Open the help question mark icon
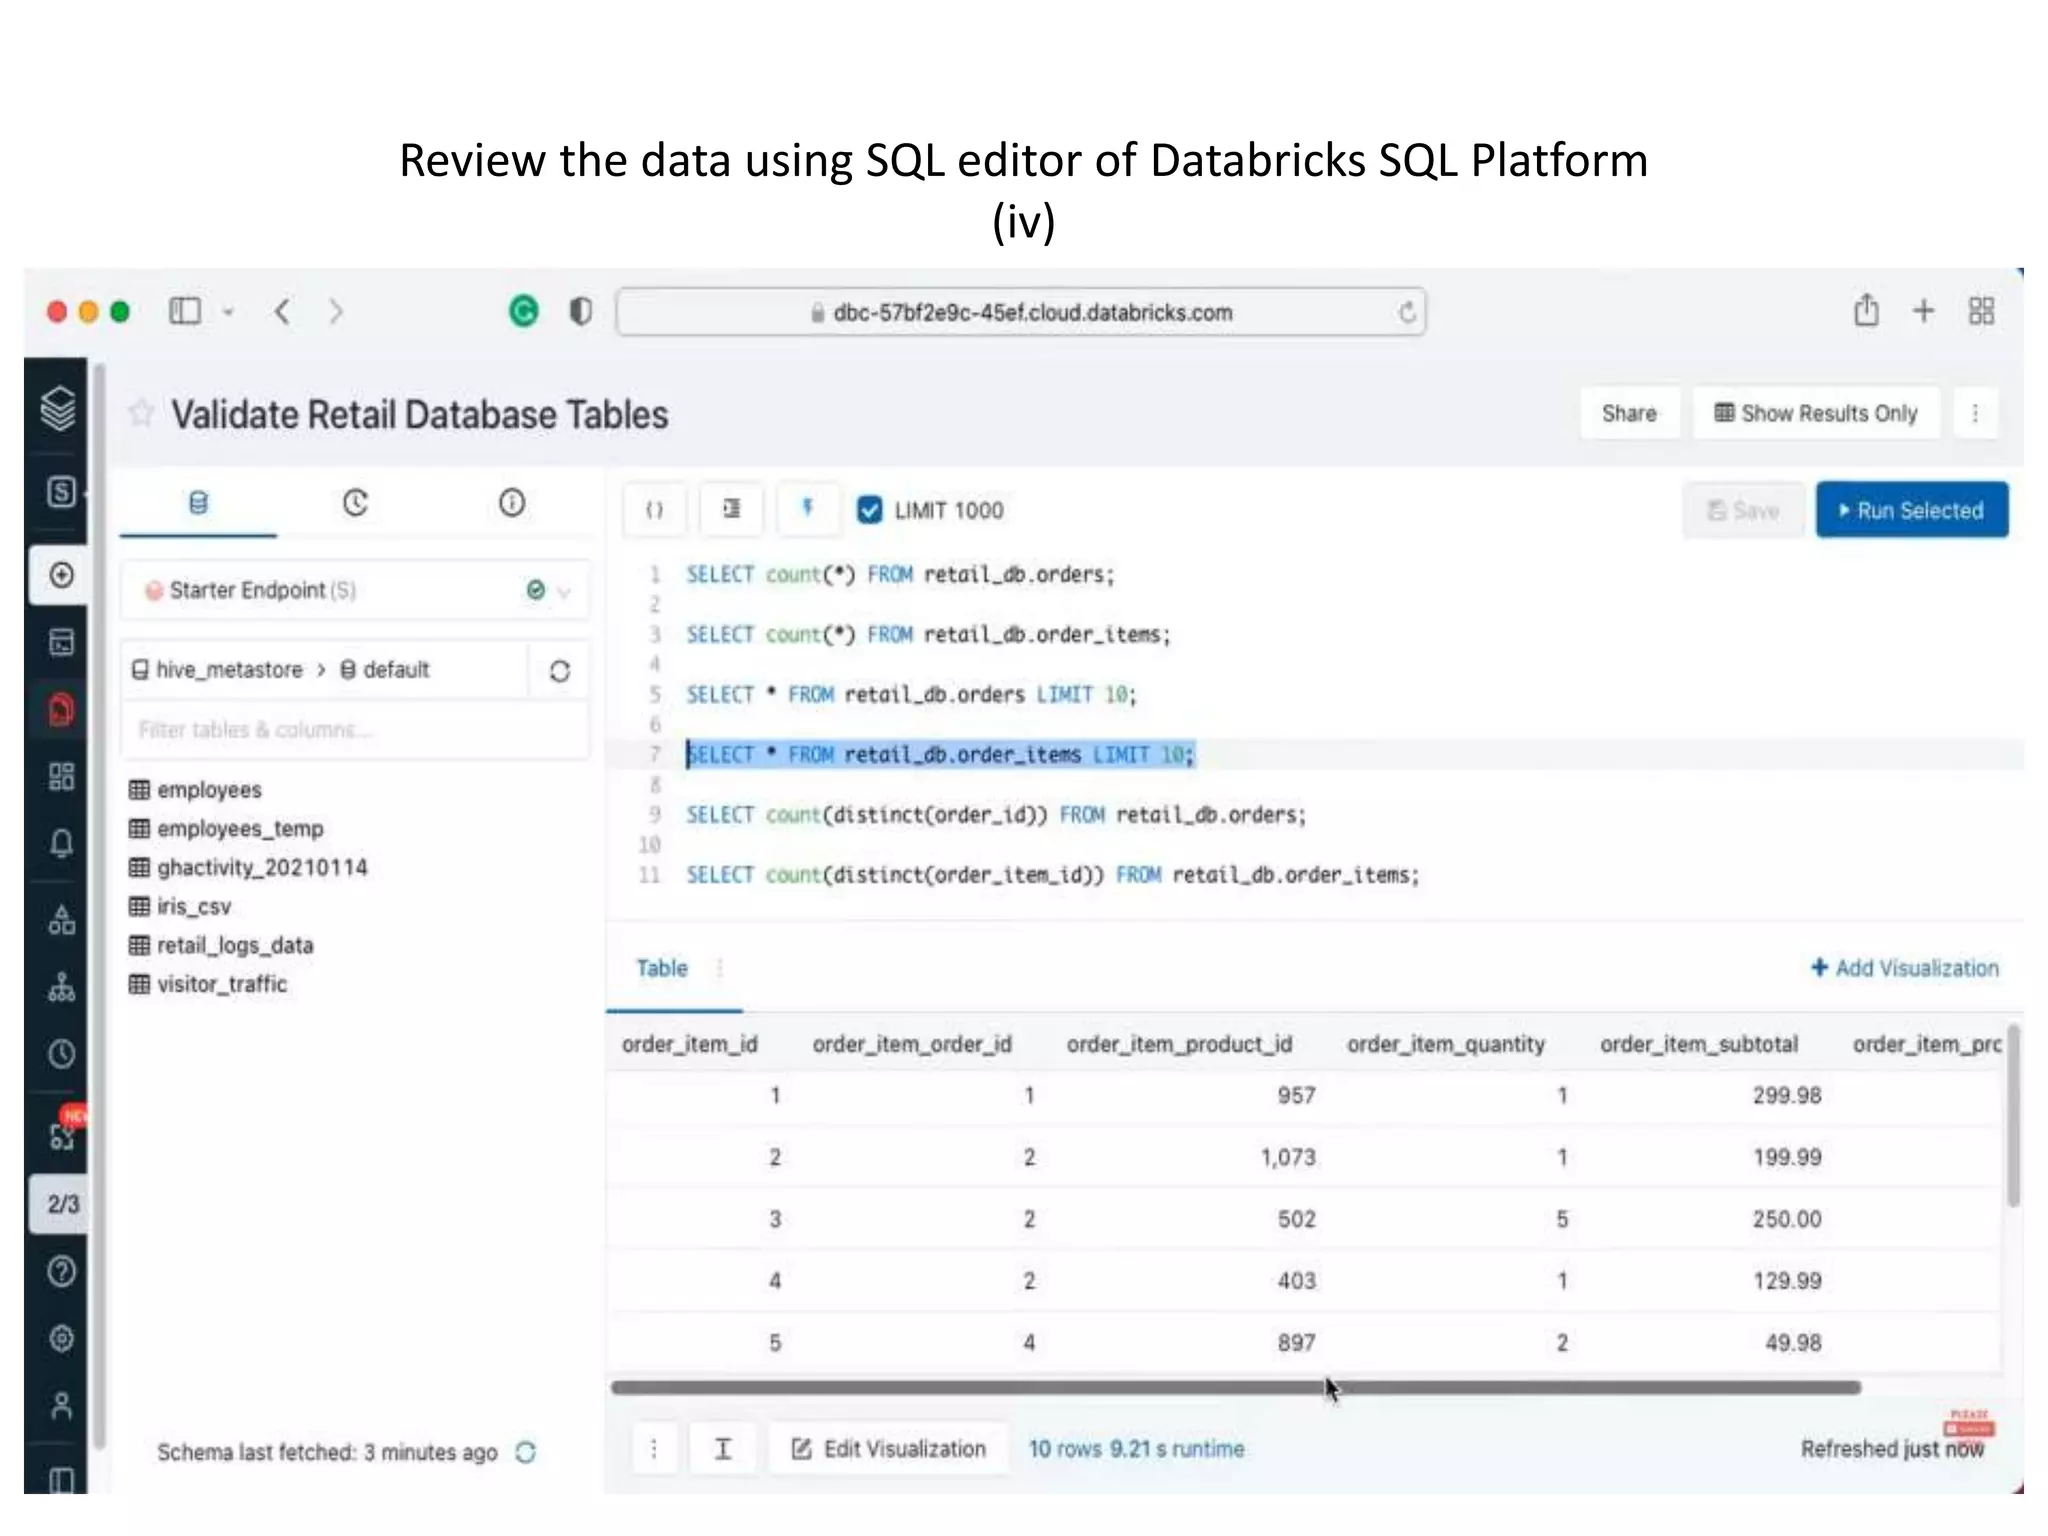This screenshot has width=2048, height=1536. click(x=61, y=1271)
